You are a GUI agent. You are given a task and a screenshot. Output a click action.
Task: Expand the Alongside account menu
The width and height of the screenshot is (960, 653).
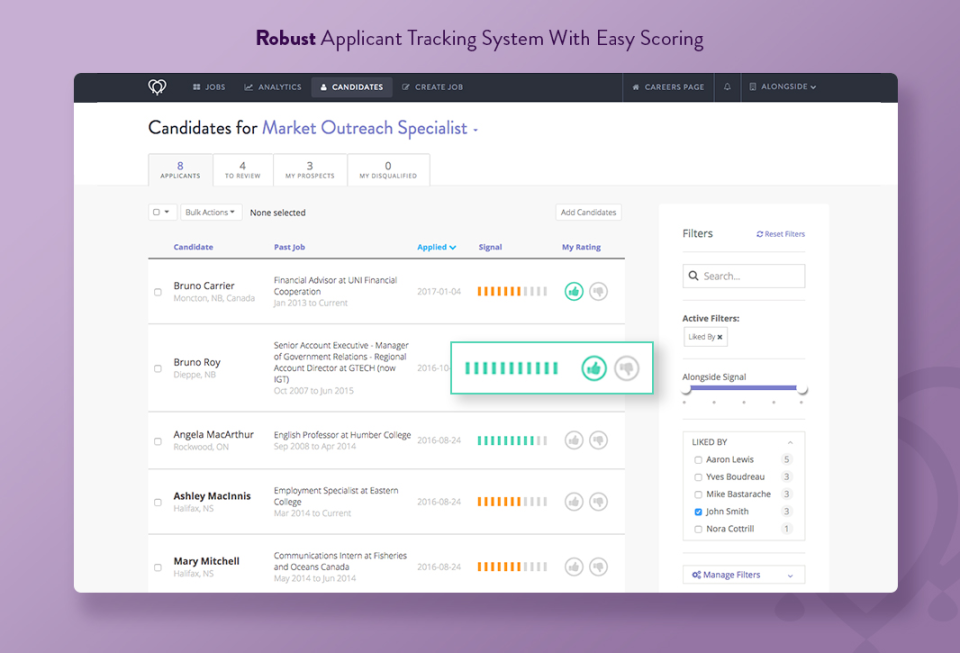coord(782,87)
